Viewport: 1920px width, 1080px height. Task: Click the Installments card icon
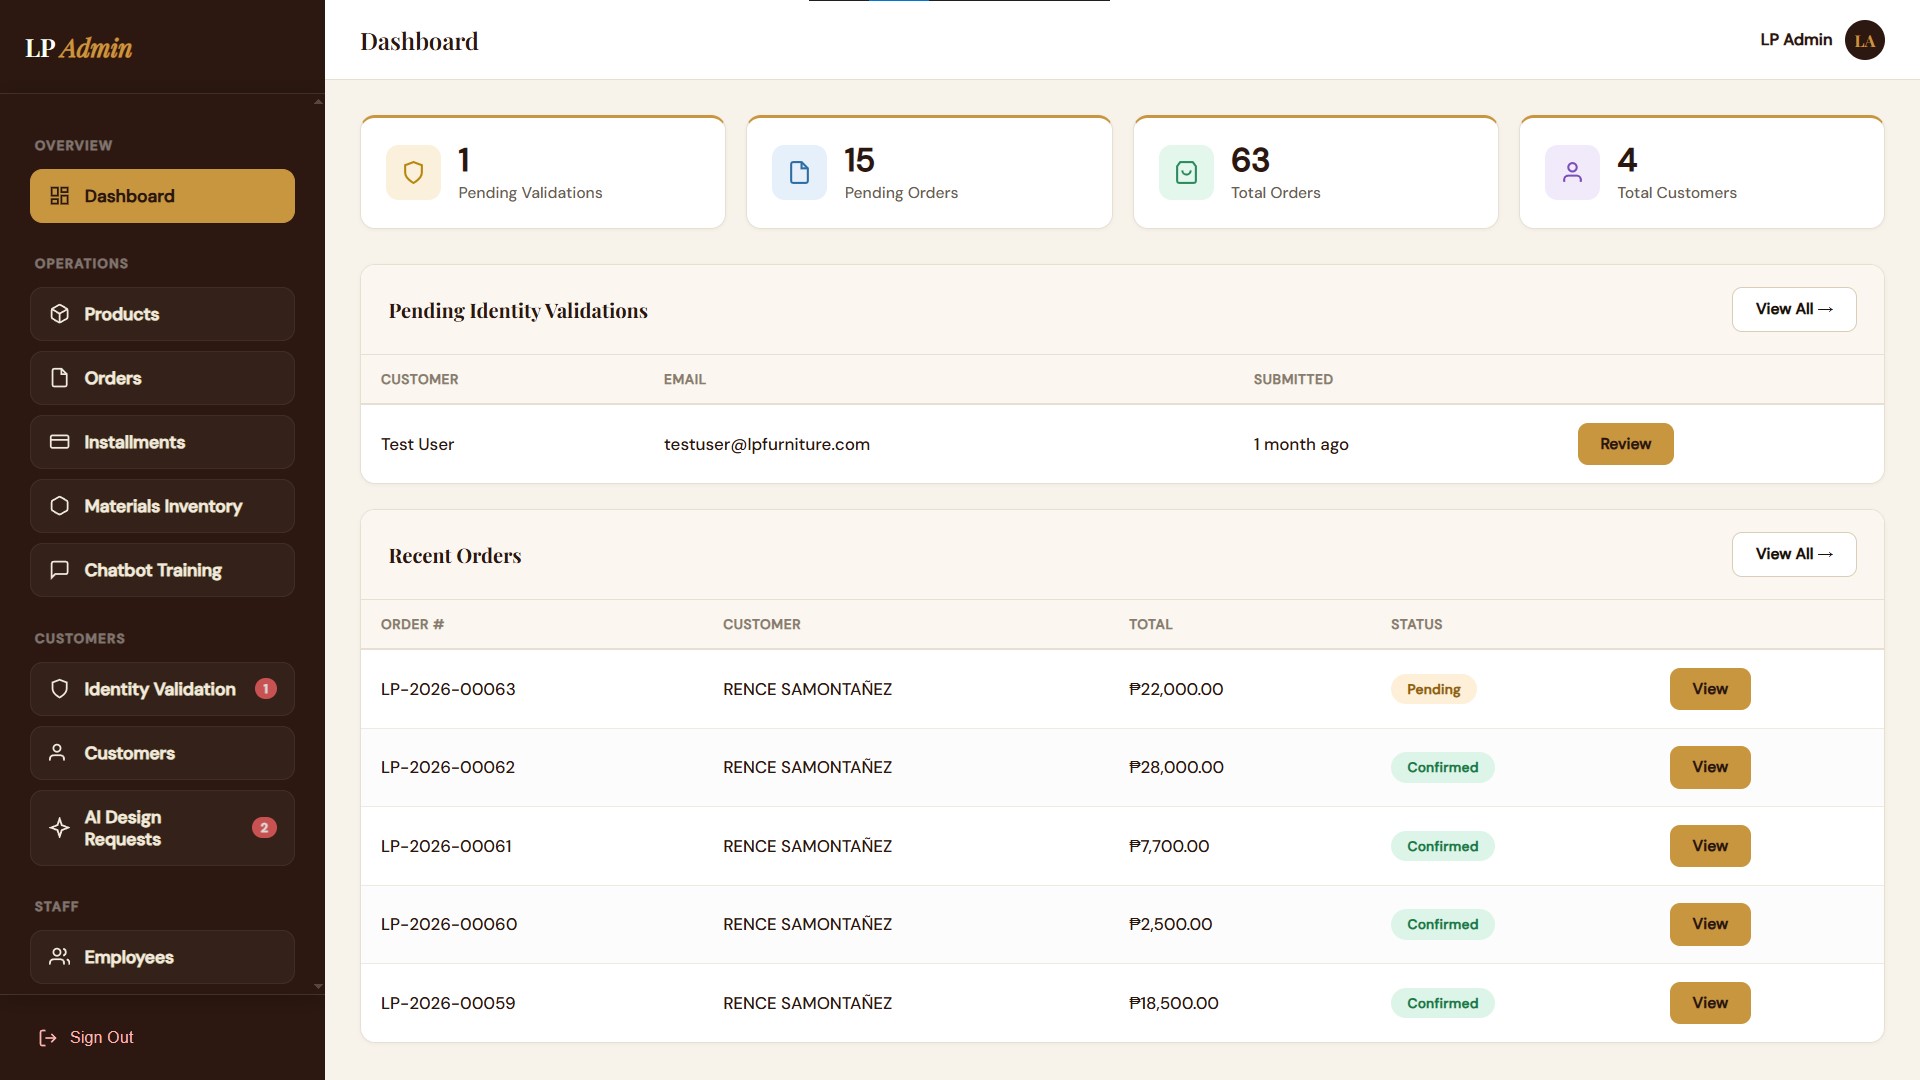(60, 442)
